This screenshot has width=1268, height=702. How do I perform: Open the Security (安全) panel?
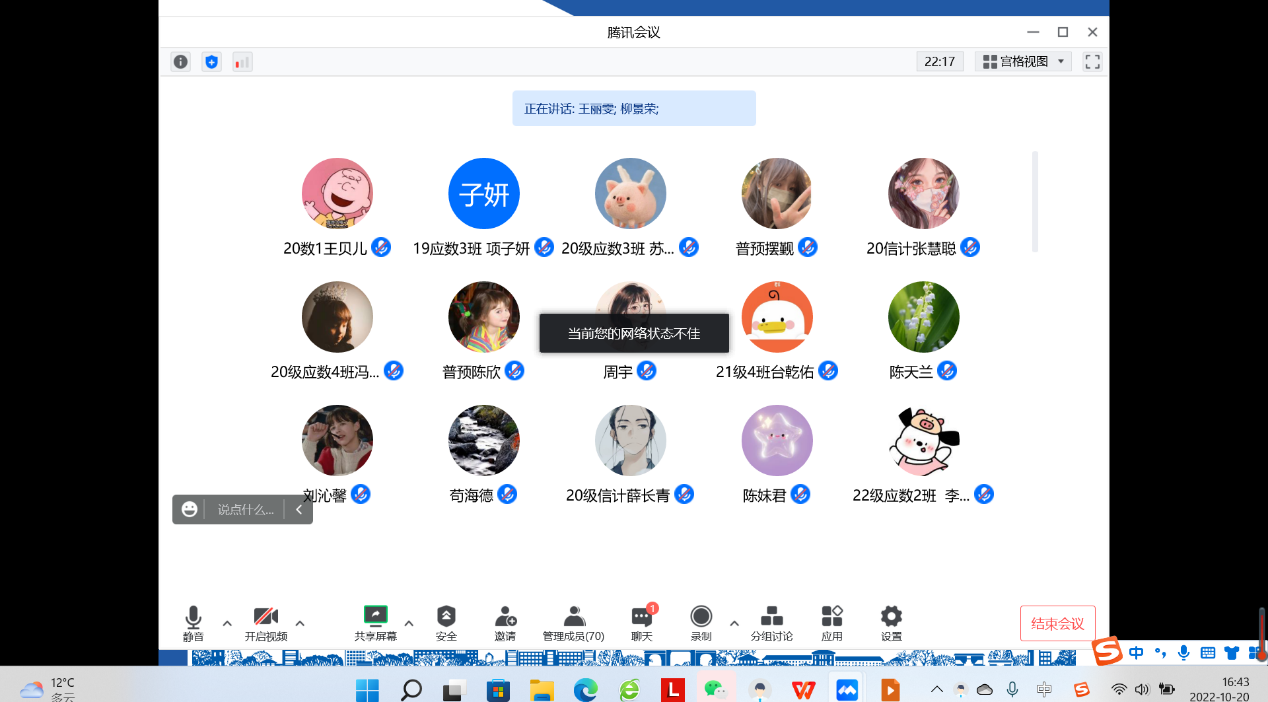click(x=446, y=623)
